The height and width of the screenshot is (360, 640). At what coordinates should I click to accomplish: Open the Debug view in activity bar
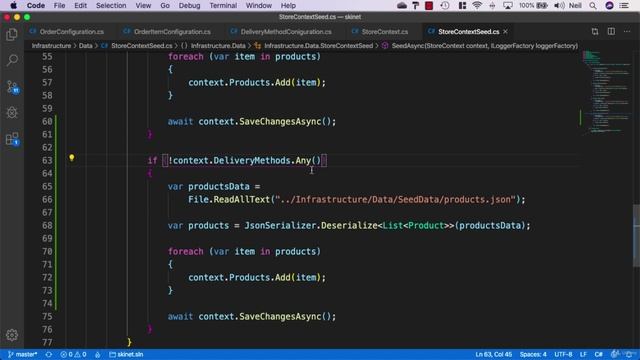click(x=12, y=113)
